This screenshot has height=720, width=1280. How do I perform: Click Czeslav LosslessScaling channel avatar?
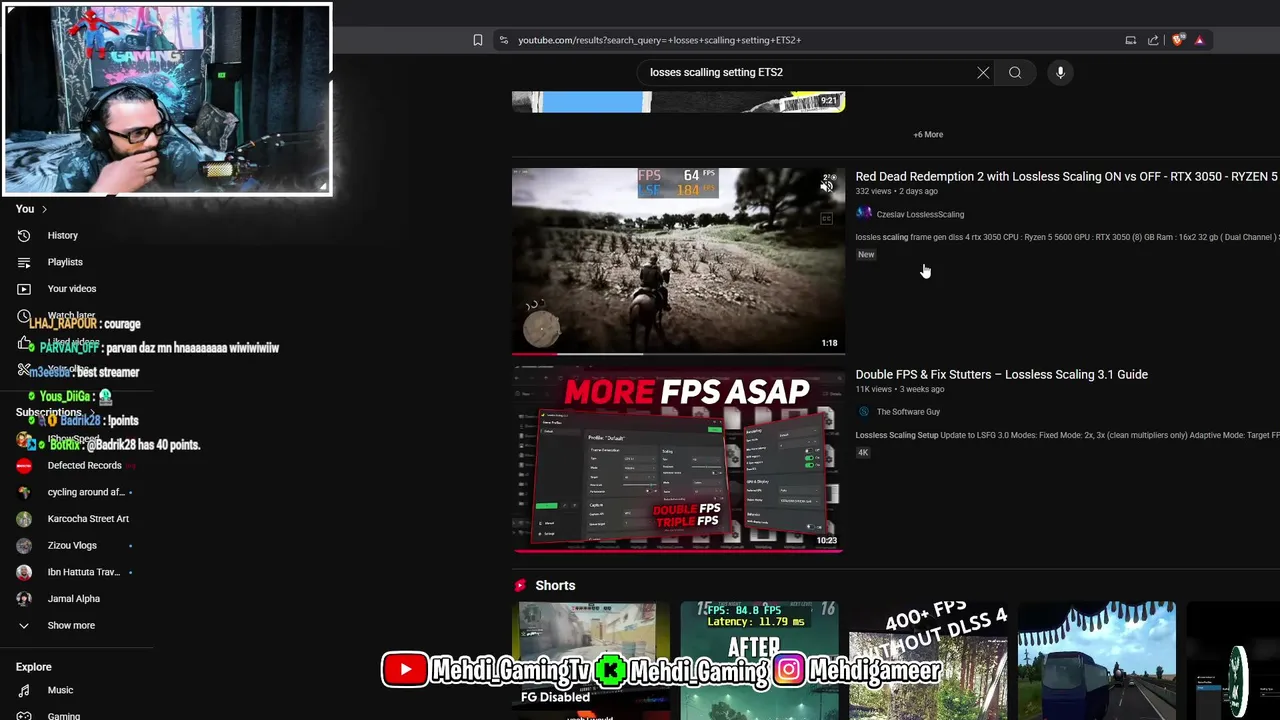coord(864,213)
